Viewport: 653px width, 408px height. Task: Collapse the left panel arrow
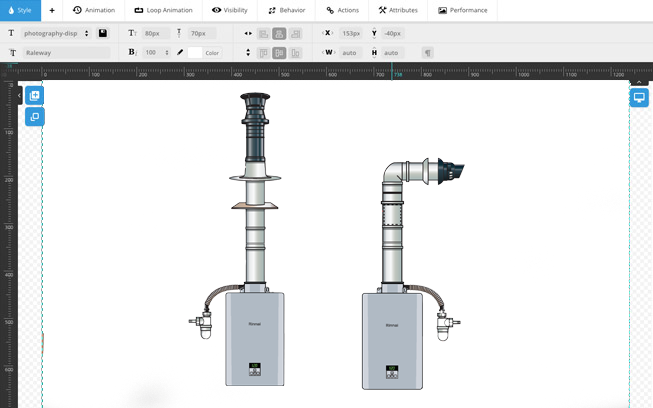[19, 97]
